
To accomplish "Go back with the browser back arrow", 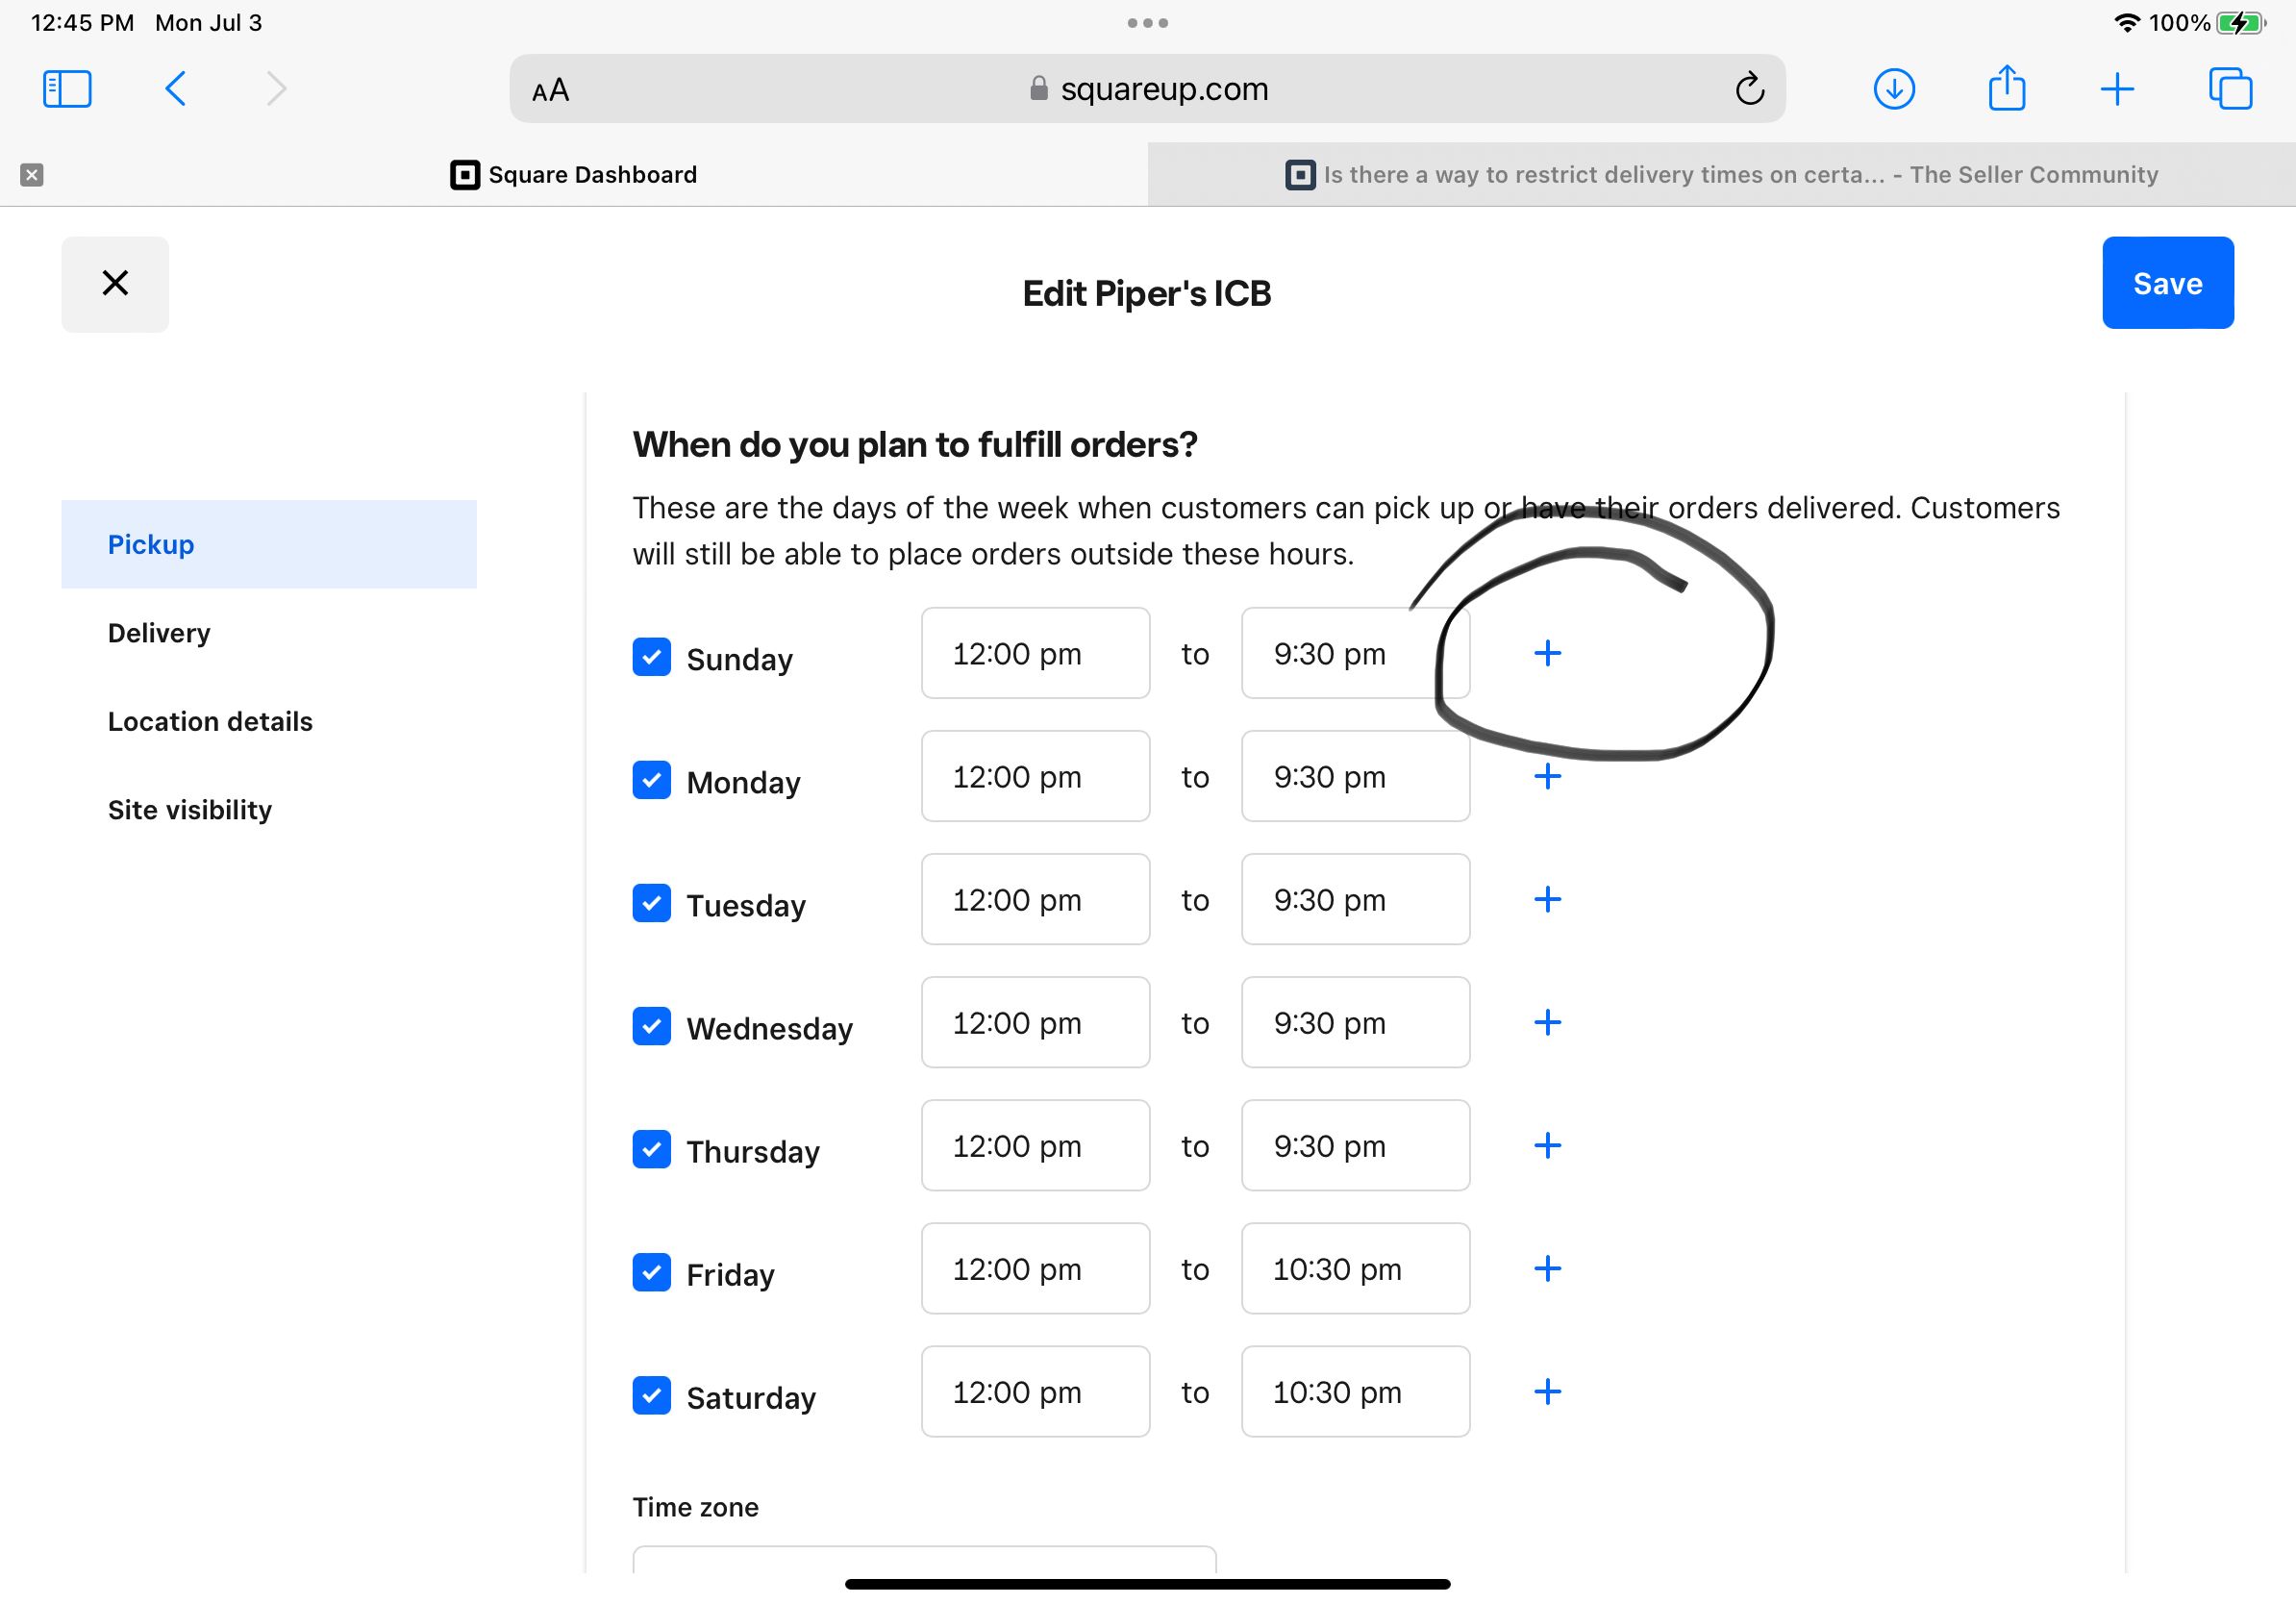I will pos(175,89).
